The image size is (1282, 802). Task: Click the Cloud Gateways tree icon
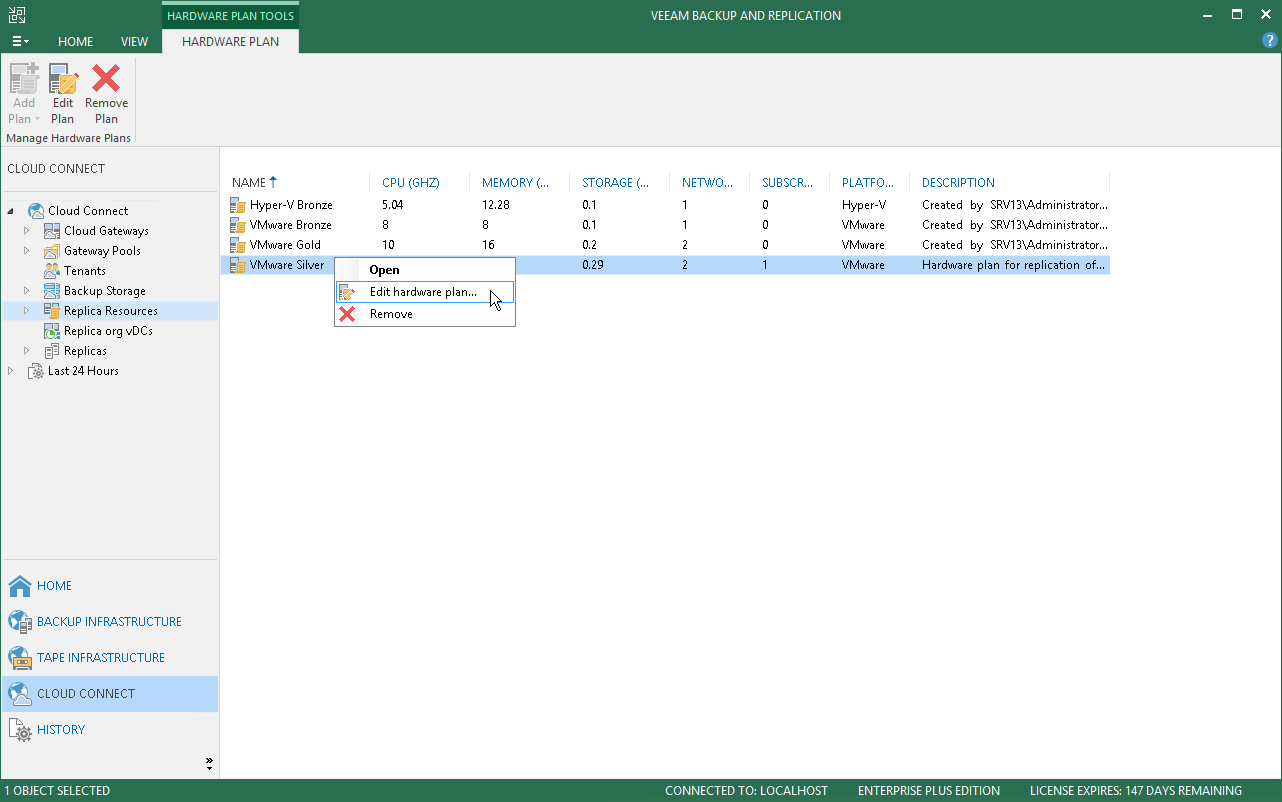(x=52, y=231)
